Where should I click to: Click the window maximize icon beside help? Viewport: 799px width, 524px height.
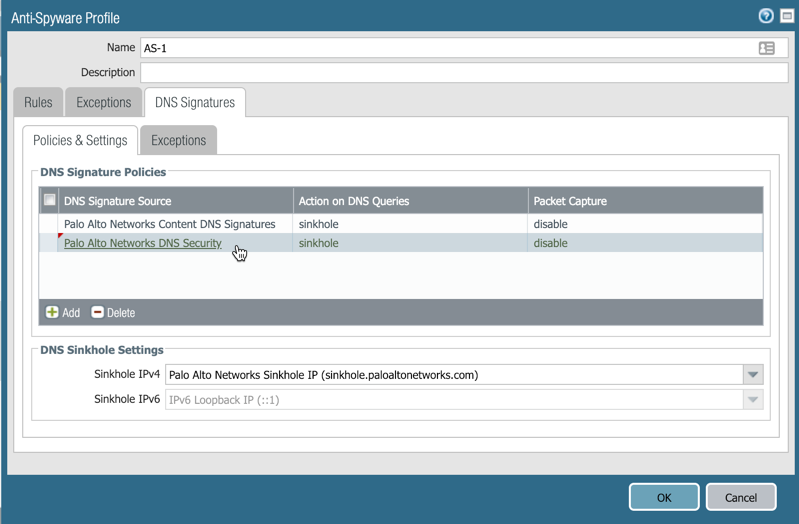787,16
